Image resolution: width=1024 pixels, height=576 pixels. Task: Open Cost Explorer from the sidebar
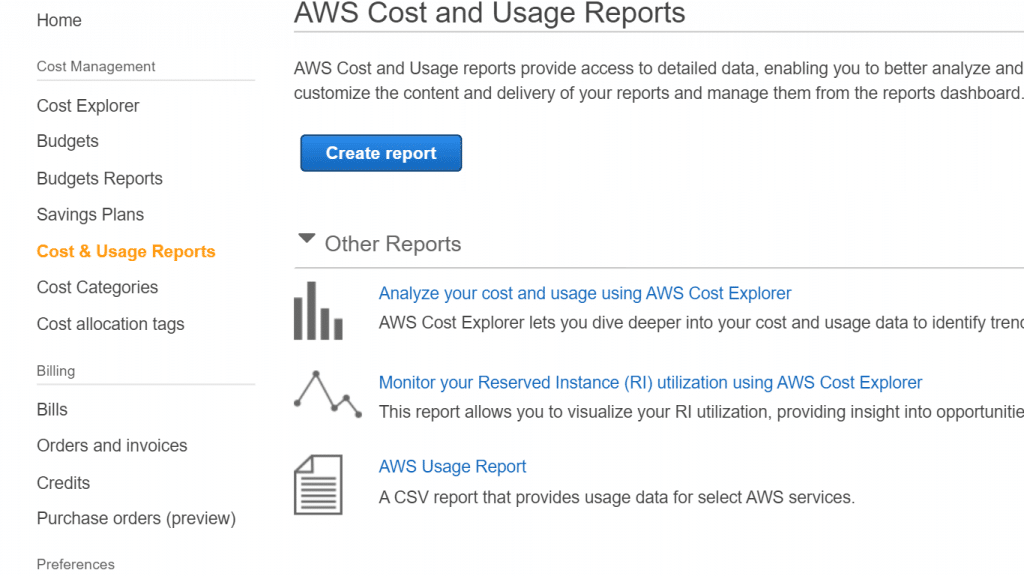[x=87, y=105]
